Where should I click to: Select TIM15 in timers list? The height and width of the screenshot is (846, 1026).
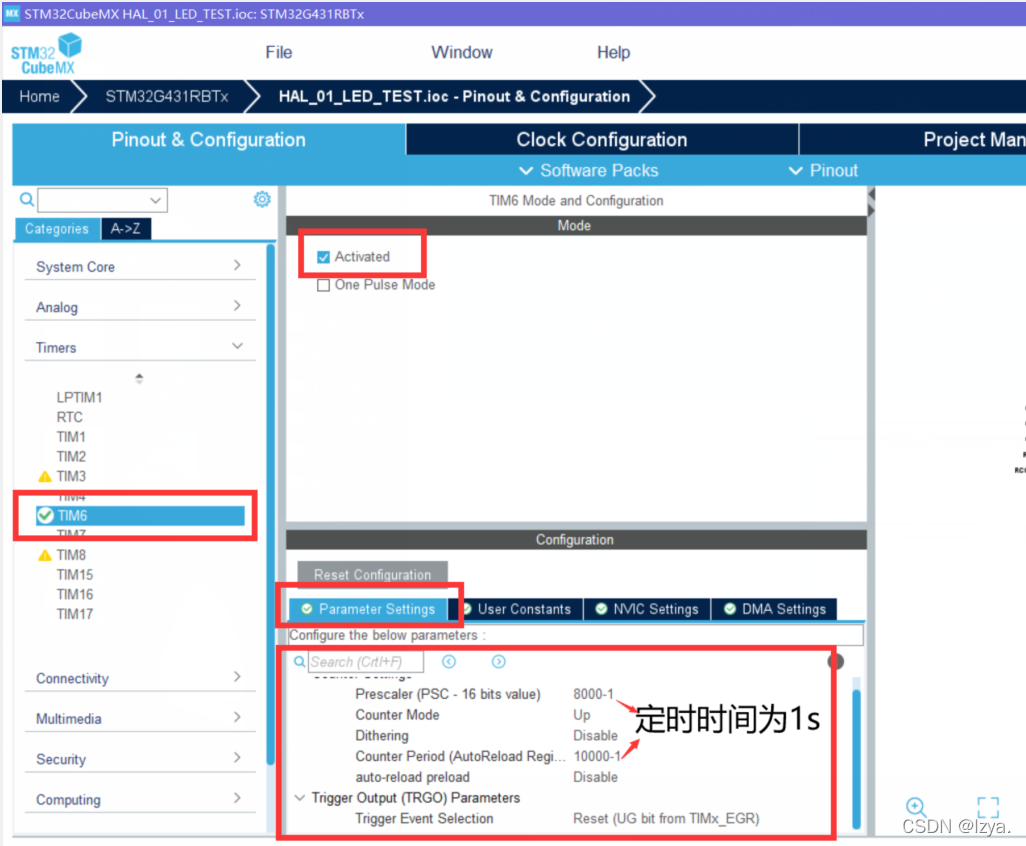[75, 575]
